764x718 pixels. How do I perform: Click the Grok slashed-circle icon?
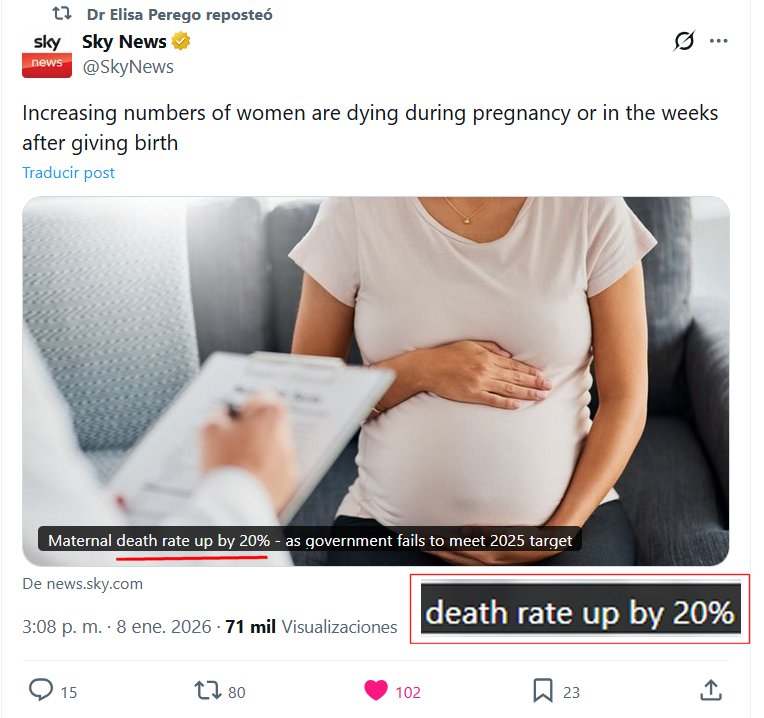click(684, 40)
